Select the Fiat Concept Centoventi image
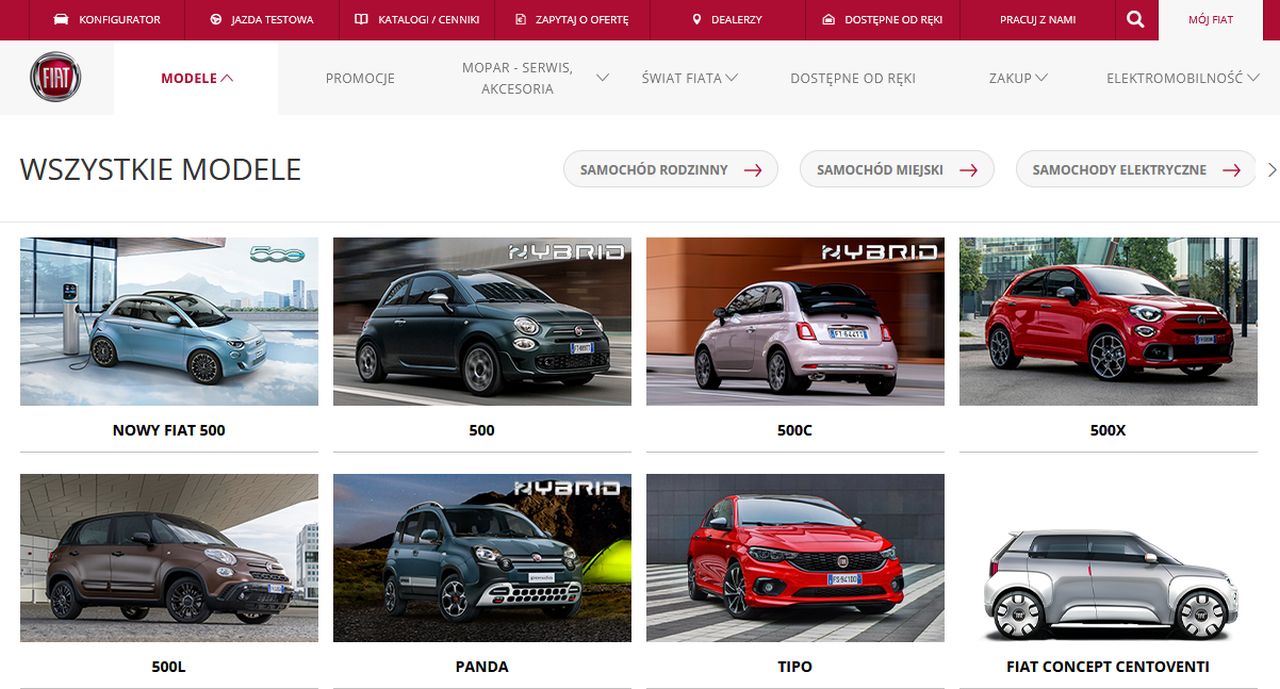The width and height of the screenshot is (1280, 689). coord(1108,558)
